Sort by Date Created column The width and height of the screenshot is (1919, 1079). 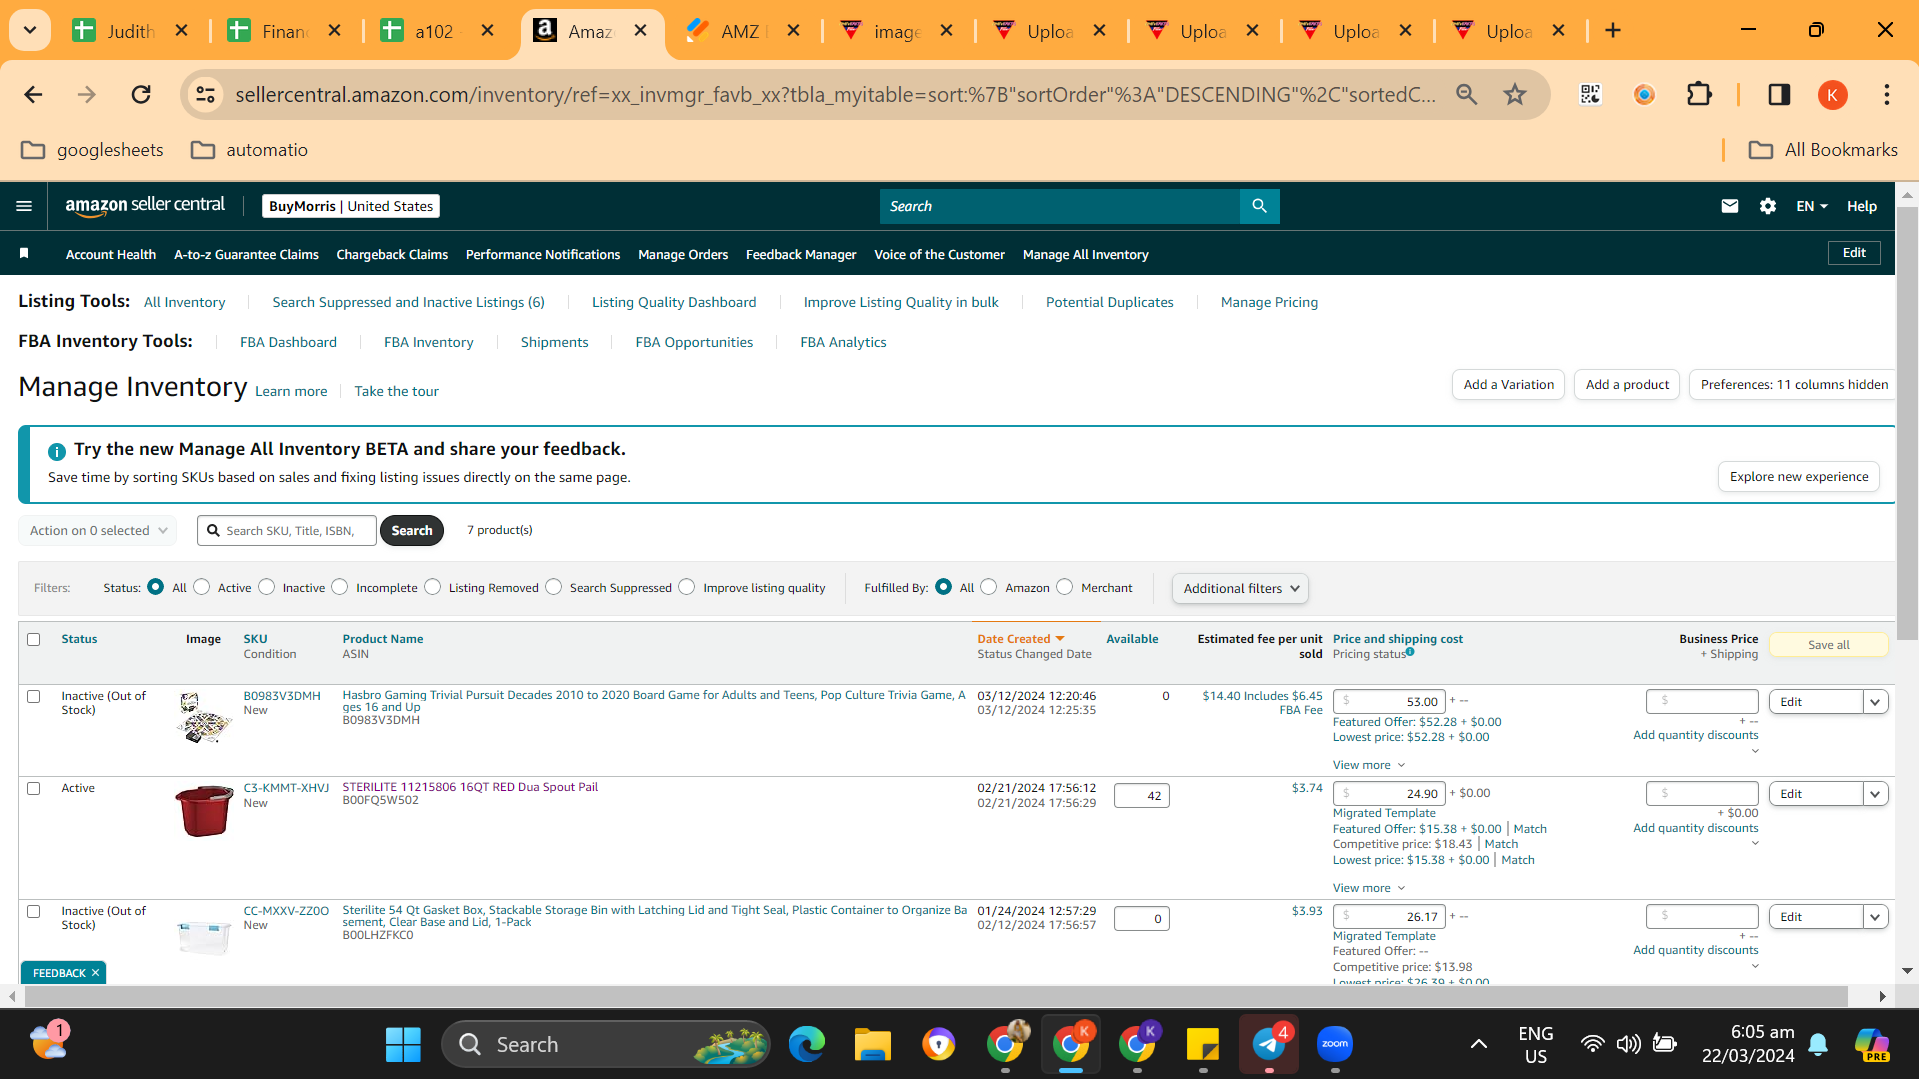coord(1020,639)
